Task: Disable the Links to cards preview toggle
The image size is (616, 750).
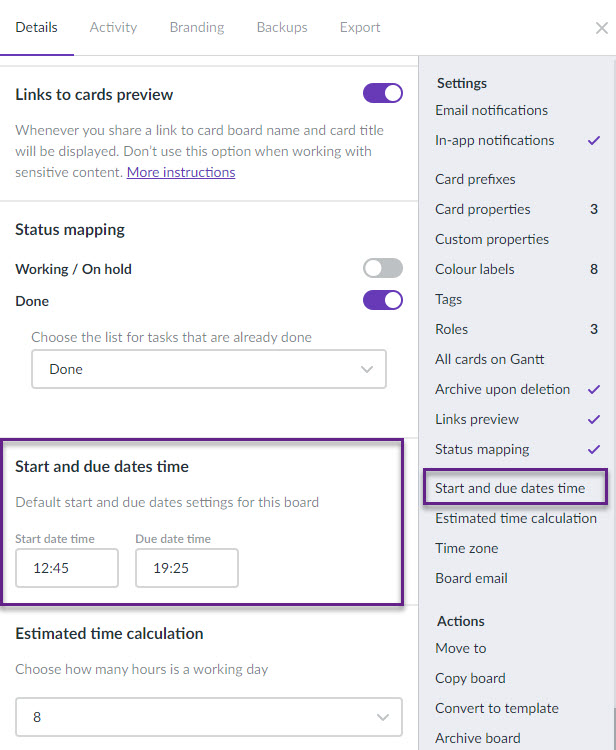Action: coord(383,93)
